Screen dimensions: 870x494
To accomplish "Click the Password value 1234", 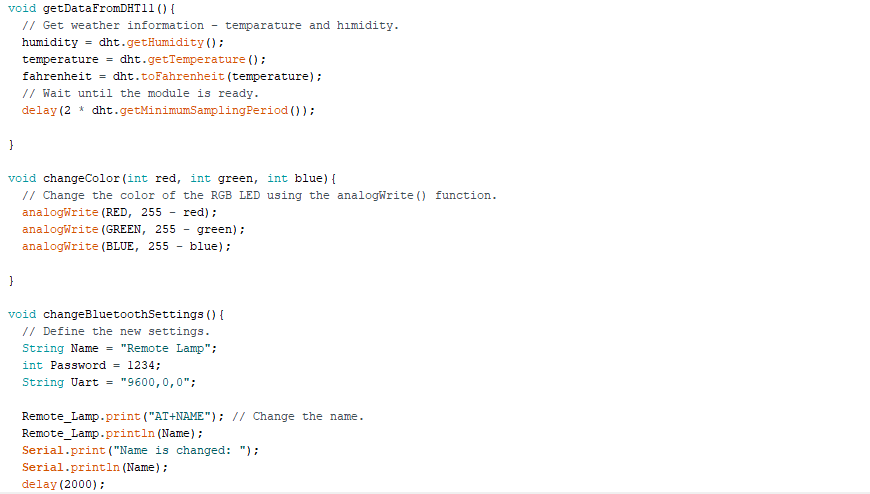I will 143,365.
